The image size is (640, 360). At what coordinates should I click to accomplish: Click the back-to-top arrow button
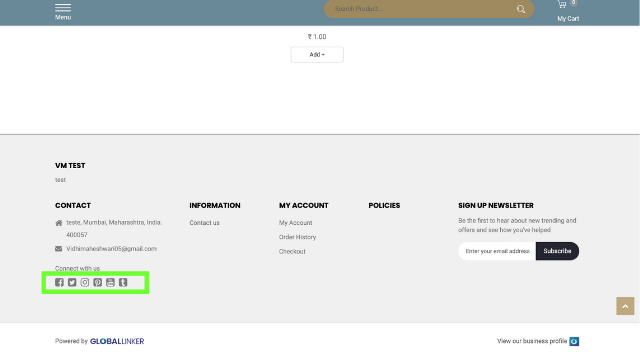pos(625,306)
